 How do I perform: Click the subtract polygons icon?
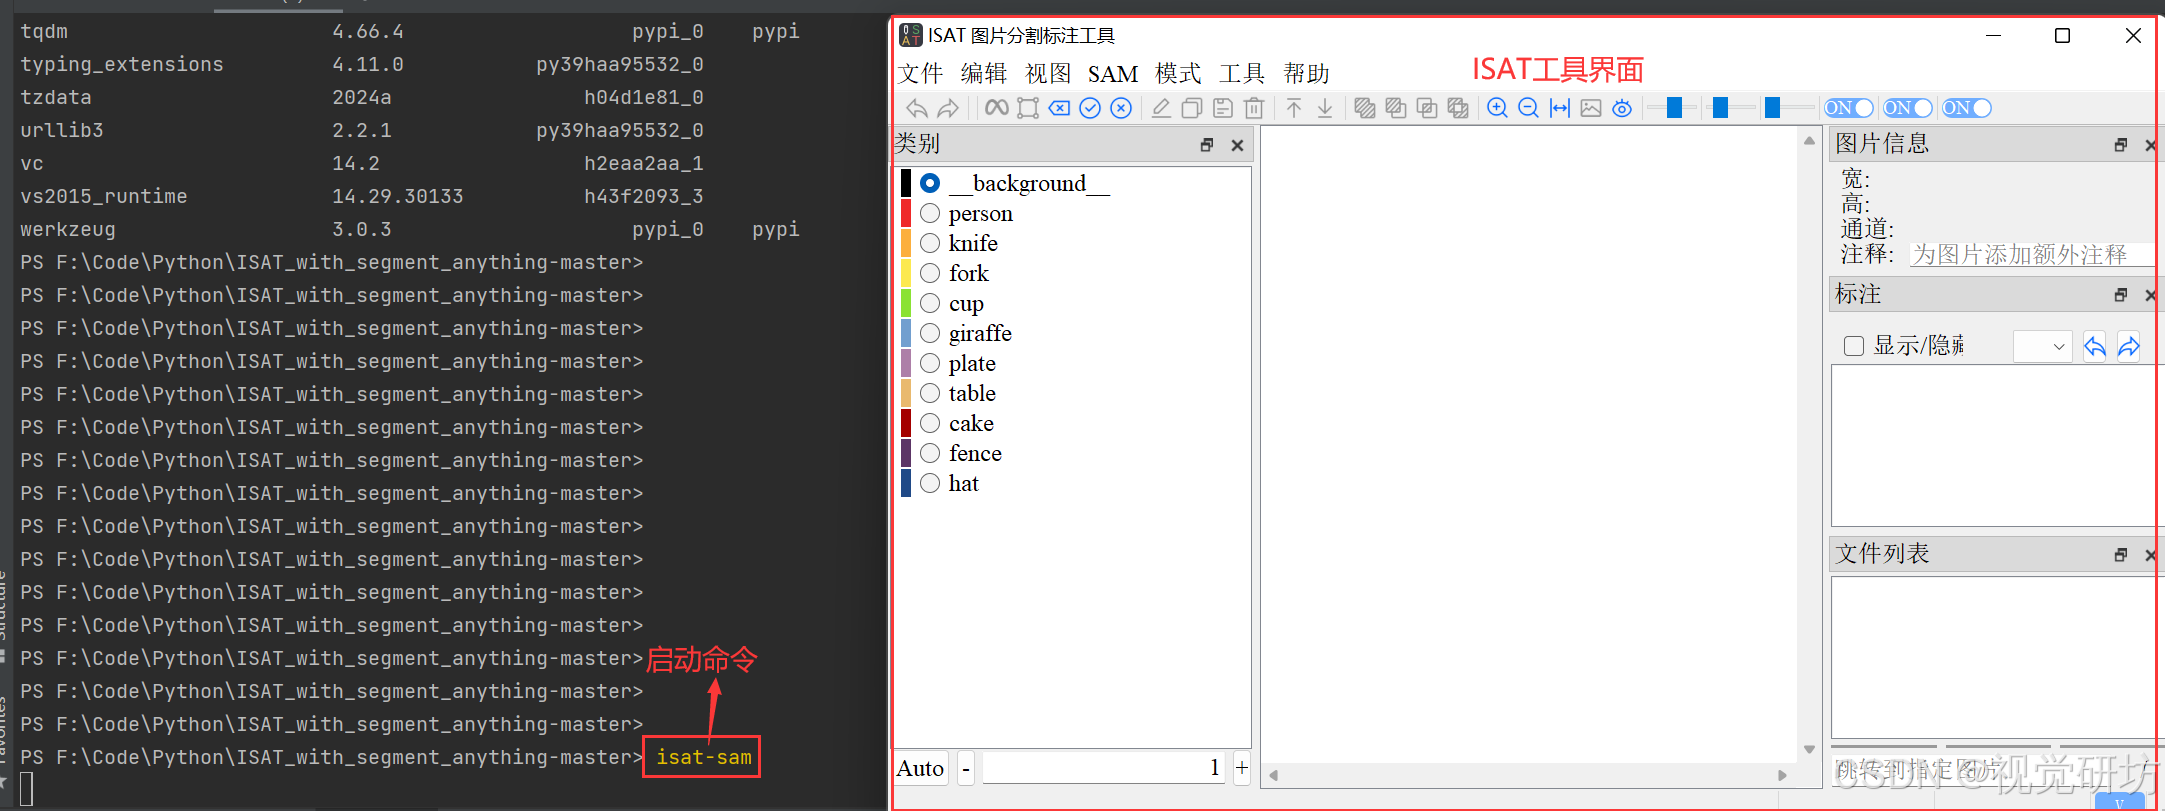(x=1396, y=108)
